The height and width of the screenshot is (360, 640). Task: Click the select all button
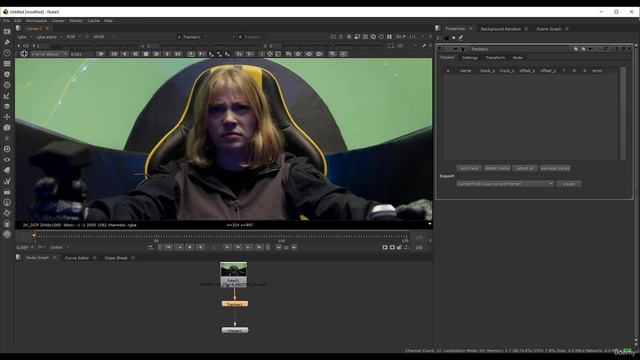pyautogui.click(x=524, y=168)
